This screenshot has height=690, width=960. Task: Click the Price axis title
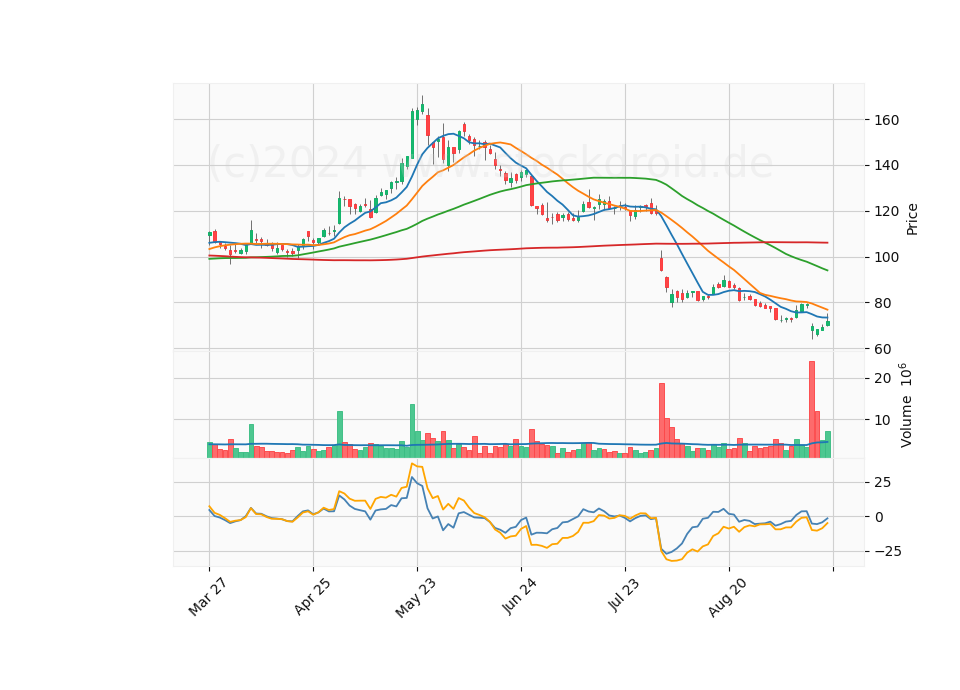pos(912,219)
